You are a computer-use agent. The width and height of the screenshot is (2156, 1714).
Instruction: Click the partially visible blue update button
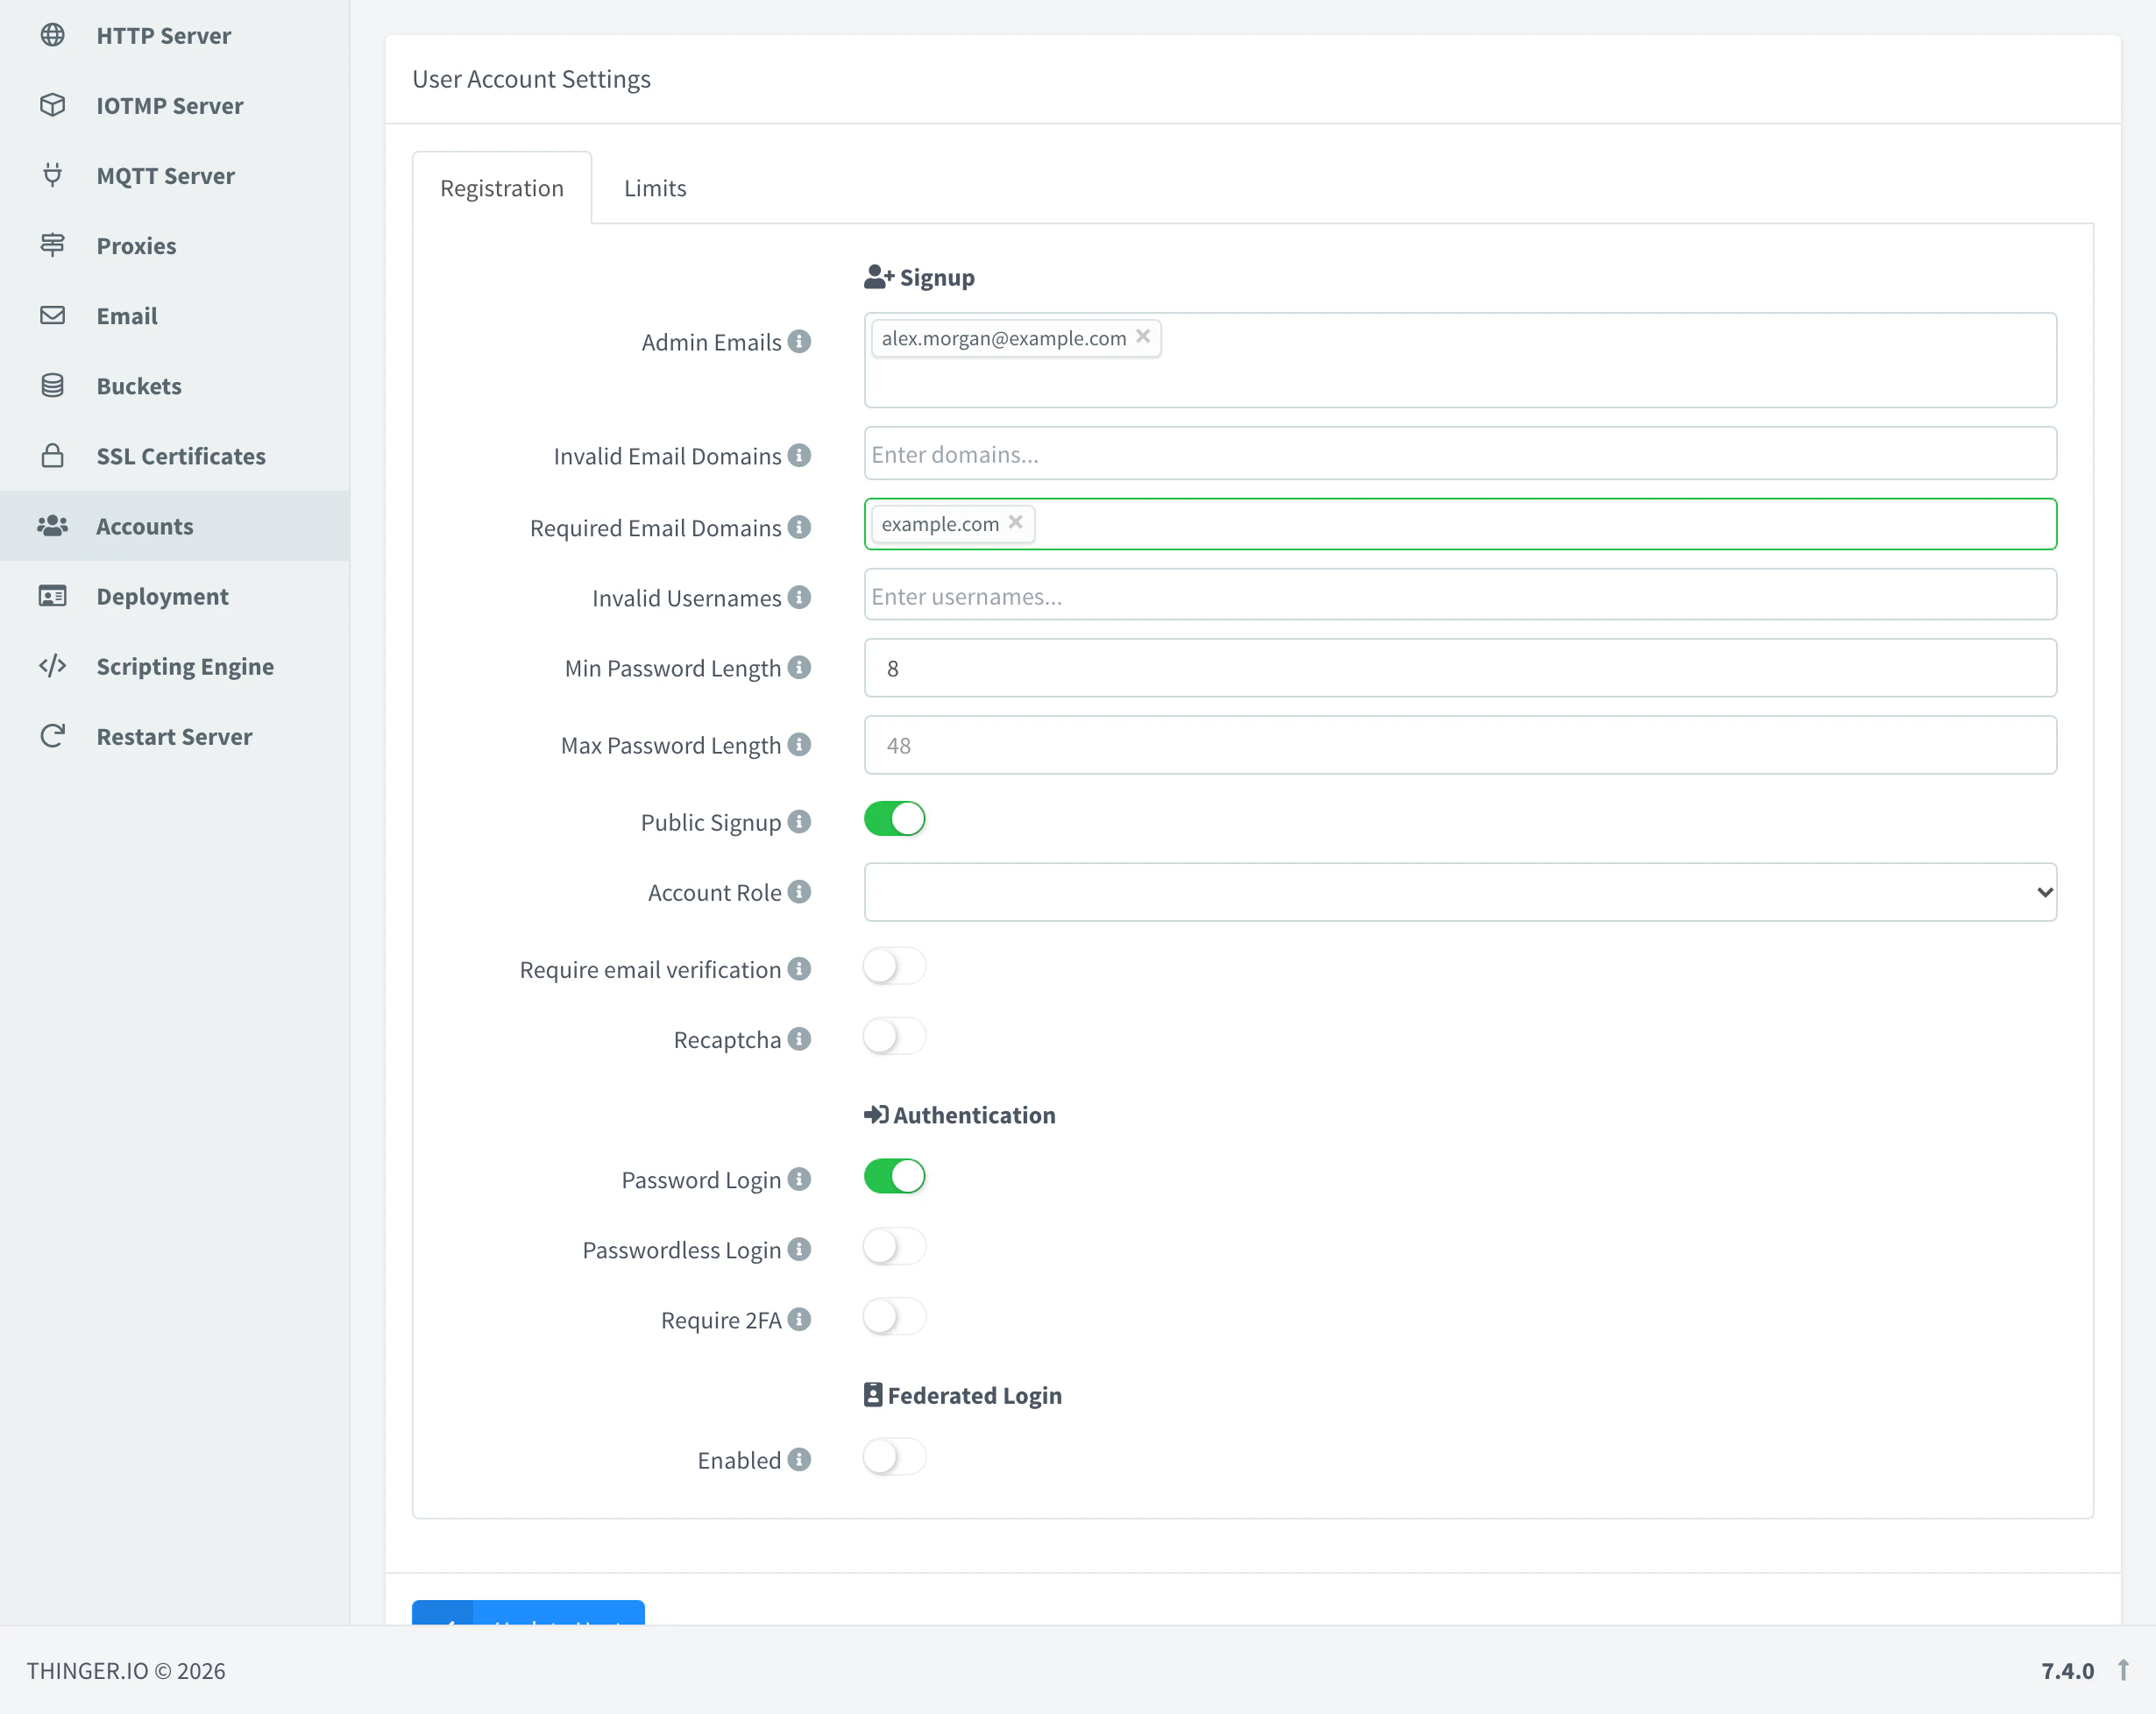528,1613
